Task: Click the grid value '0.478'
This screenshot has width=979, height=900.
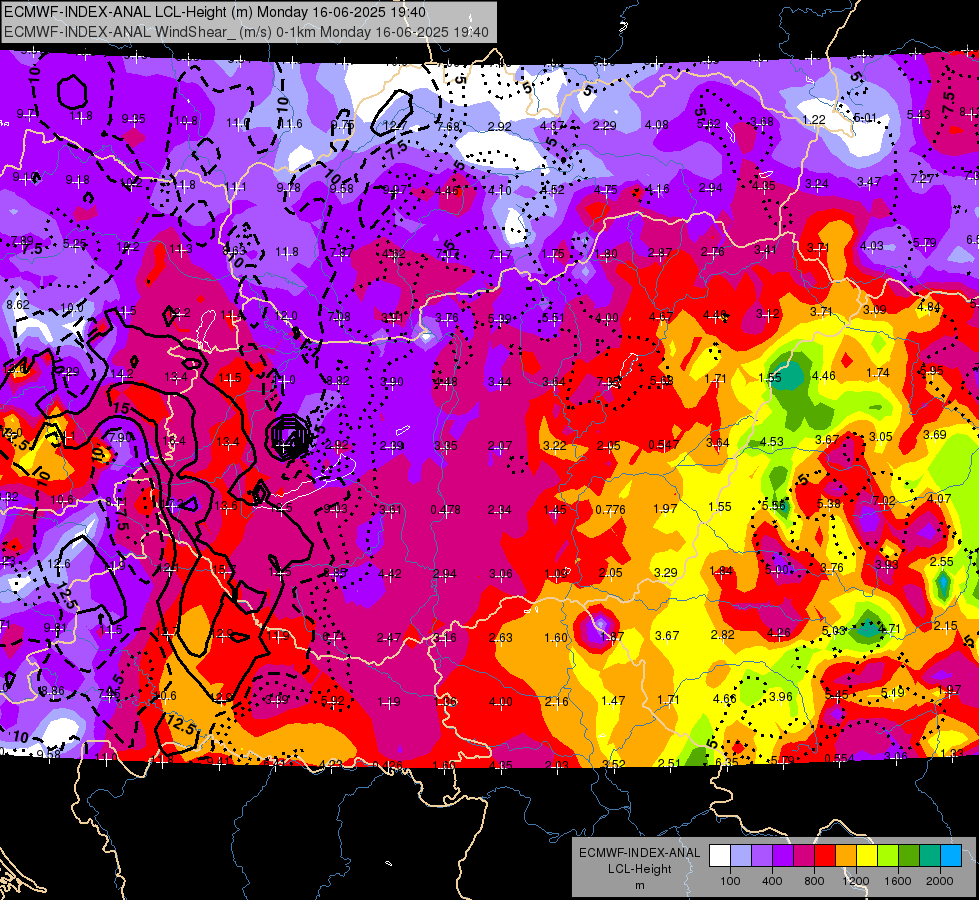Action: click(445, 510)
